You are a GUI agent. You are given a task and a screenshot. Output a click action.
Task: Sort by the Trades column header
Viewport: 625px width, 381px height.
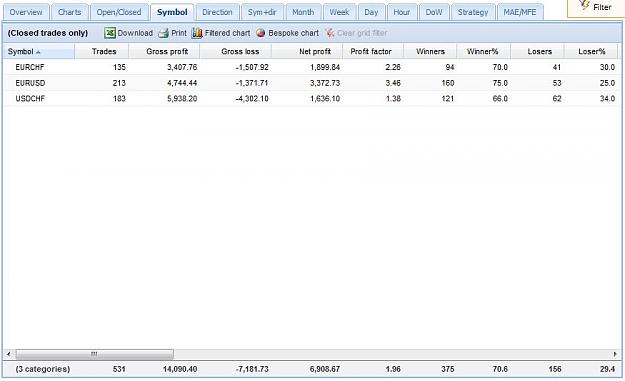point(102,51)
